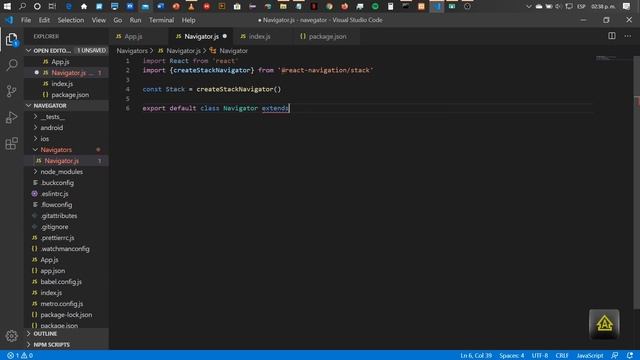640x360 pixels.
Task: Switch to the App.js editor tab
Action: coord(139,36)
